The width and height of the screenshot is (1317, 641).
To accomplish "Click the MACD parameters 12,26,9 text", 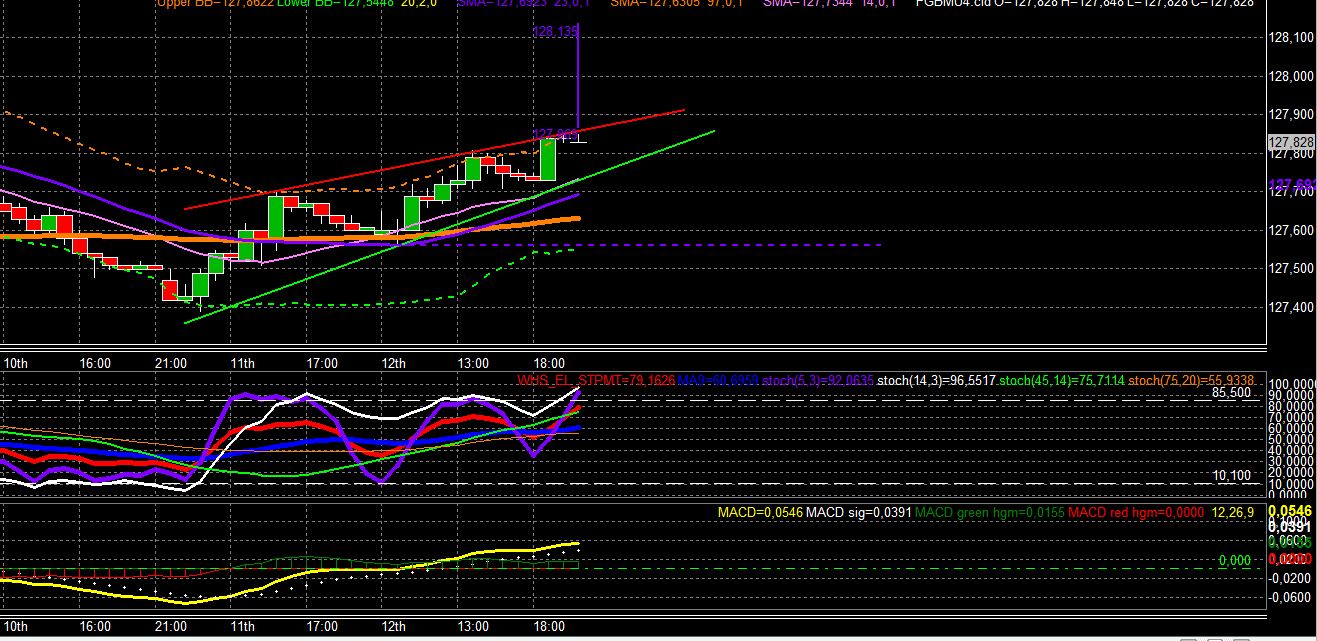I will [x=1233, y=513].
